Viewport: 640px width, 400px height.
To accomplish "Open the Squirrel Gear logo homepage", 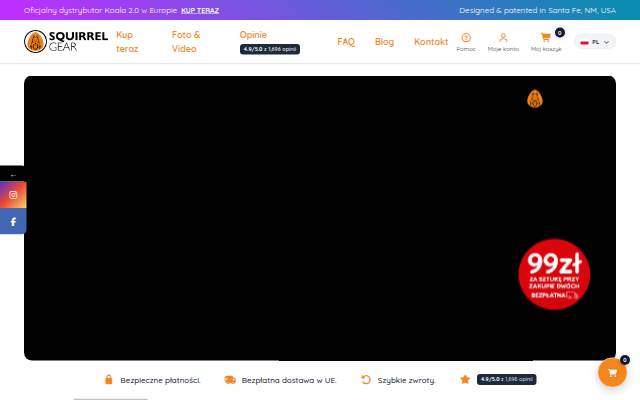I will pos(66,42).
